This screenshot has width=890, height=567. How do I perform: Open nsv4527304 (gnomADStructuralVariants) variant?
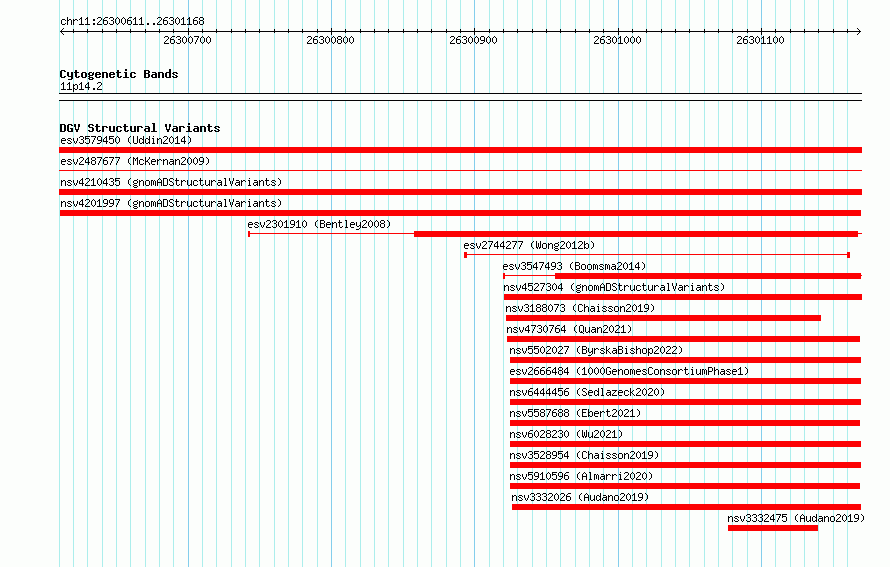[614, 287]
